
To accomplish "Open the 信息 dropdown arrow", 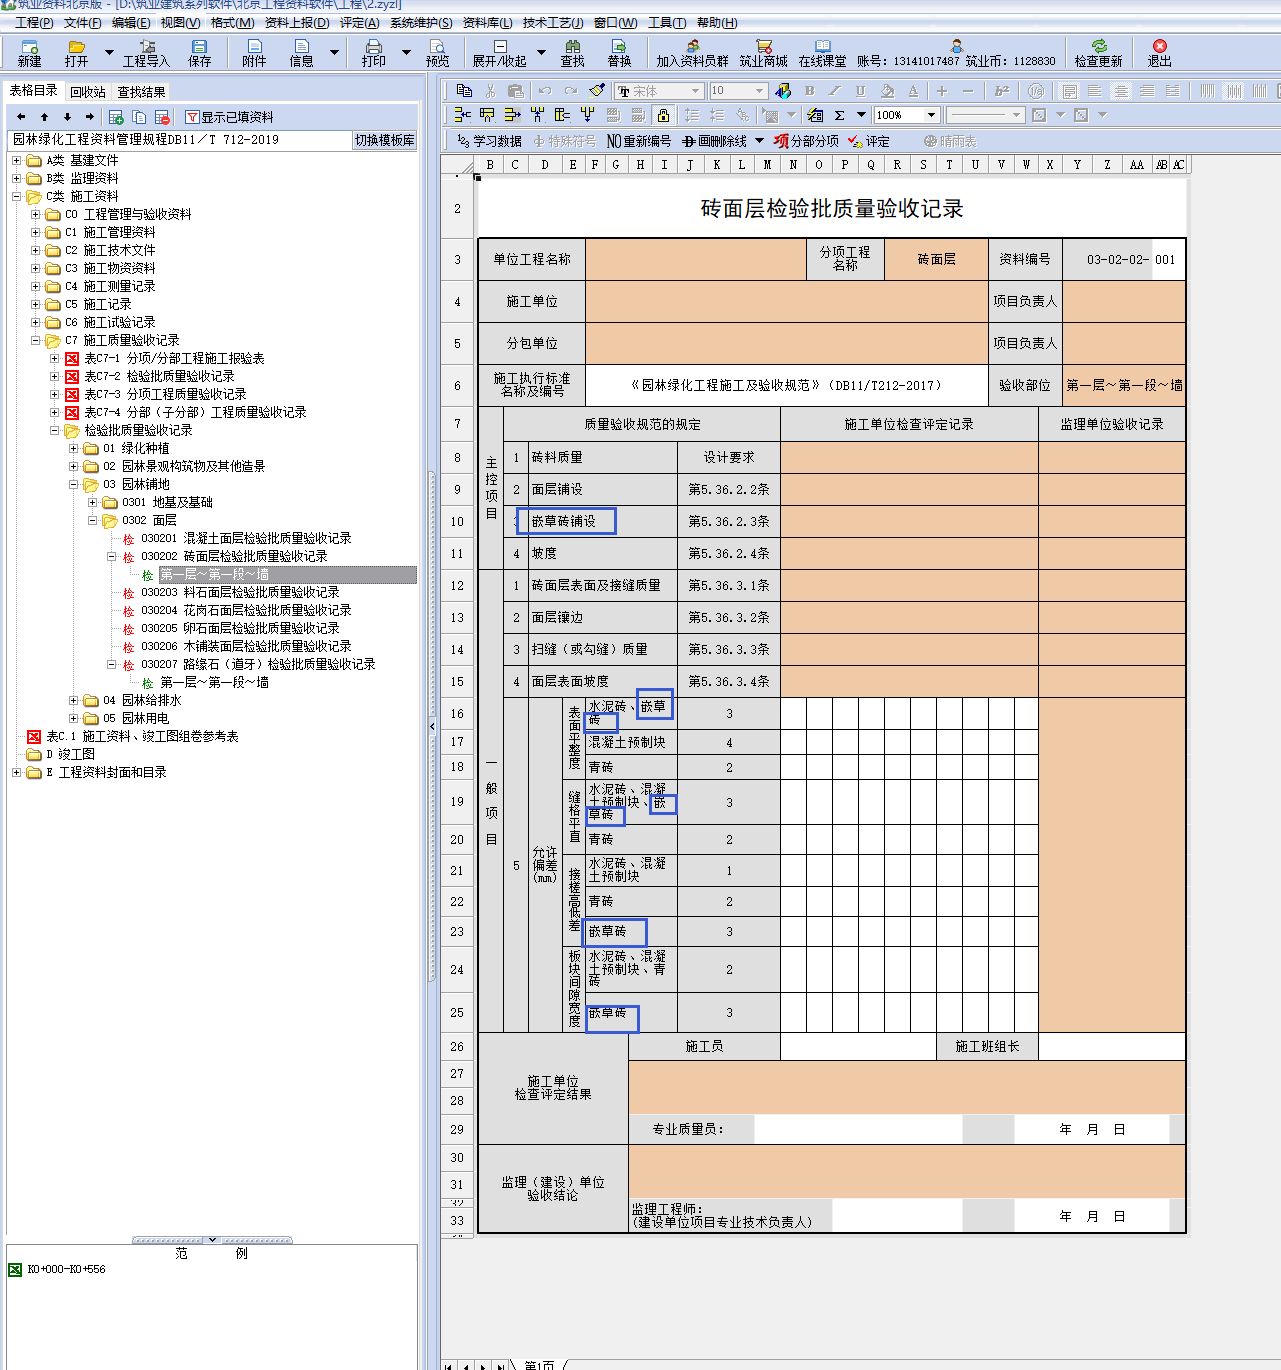I will [x=334, y=52].
